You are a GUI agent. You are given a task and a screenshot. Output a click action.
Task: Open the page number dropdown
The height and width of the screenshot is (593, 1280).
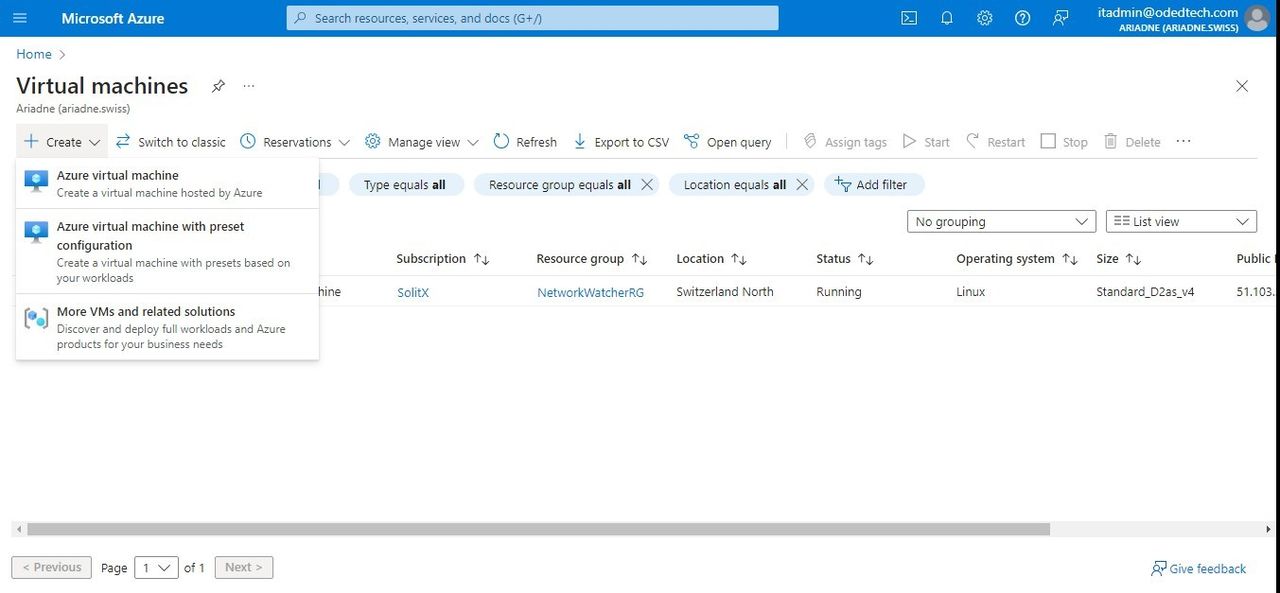click(x=156, y=568)
